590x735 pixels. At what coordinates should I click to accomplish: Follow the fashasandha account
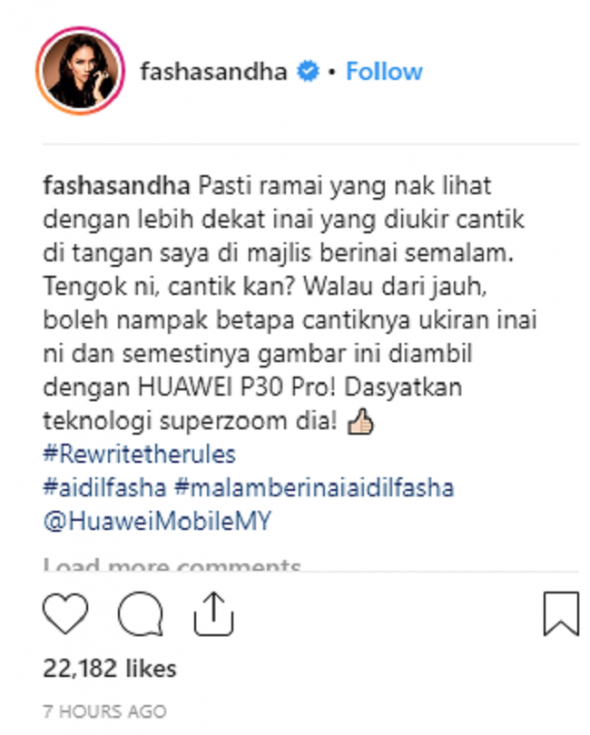click(x=384, y=72)
